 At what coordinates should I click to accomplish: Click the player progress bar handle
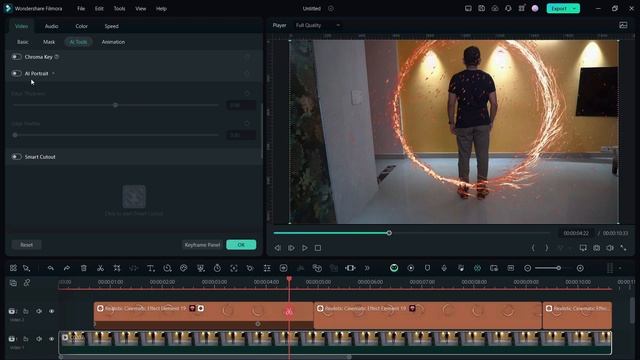coord(389,233)
